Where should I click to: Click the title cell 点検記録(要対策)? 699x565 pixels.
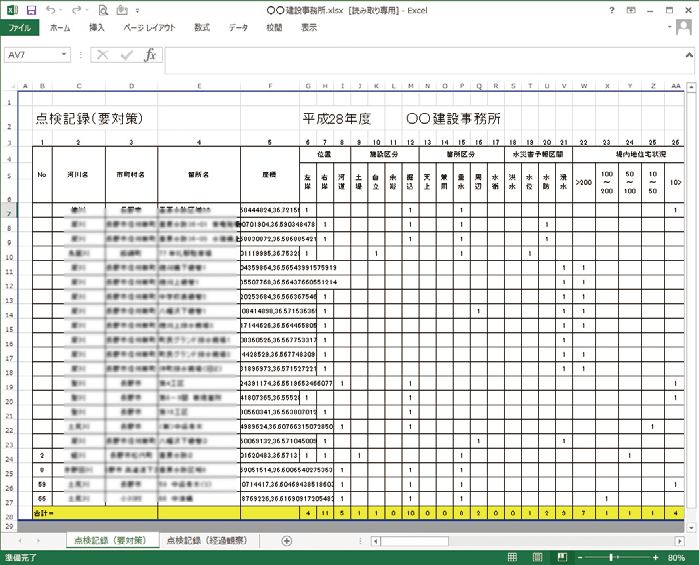click(89, 119)
